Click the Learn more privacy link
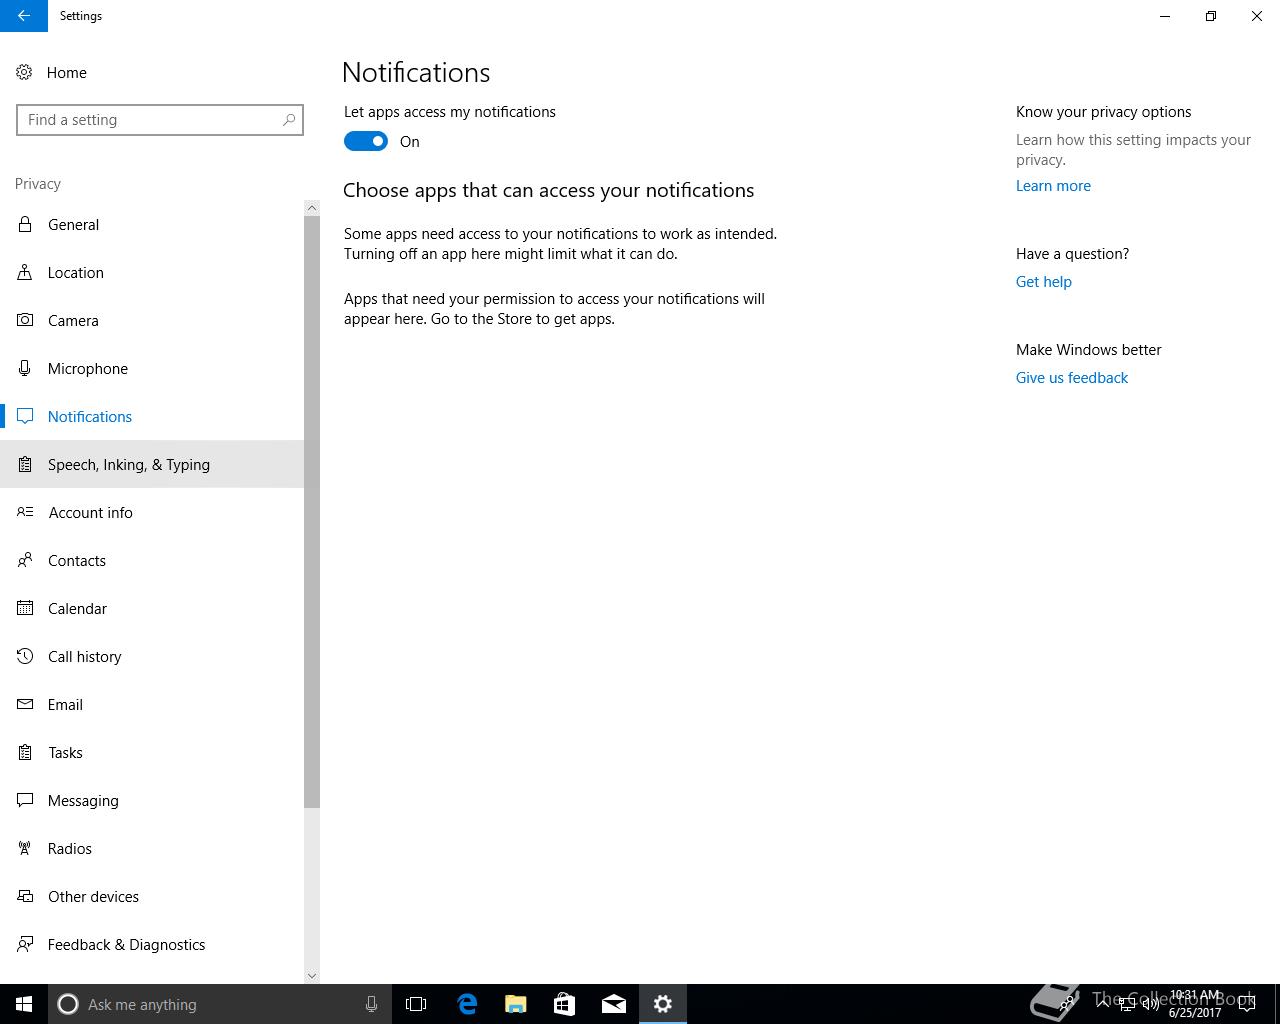The height and width of the screenshot is (1024, 1280). pyautogui.click(x=1053, y=186)
